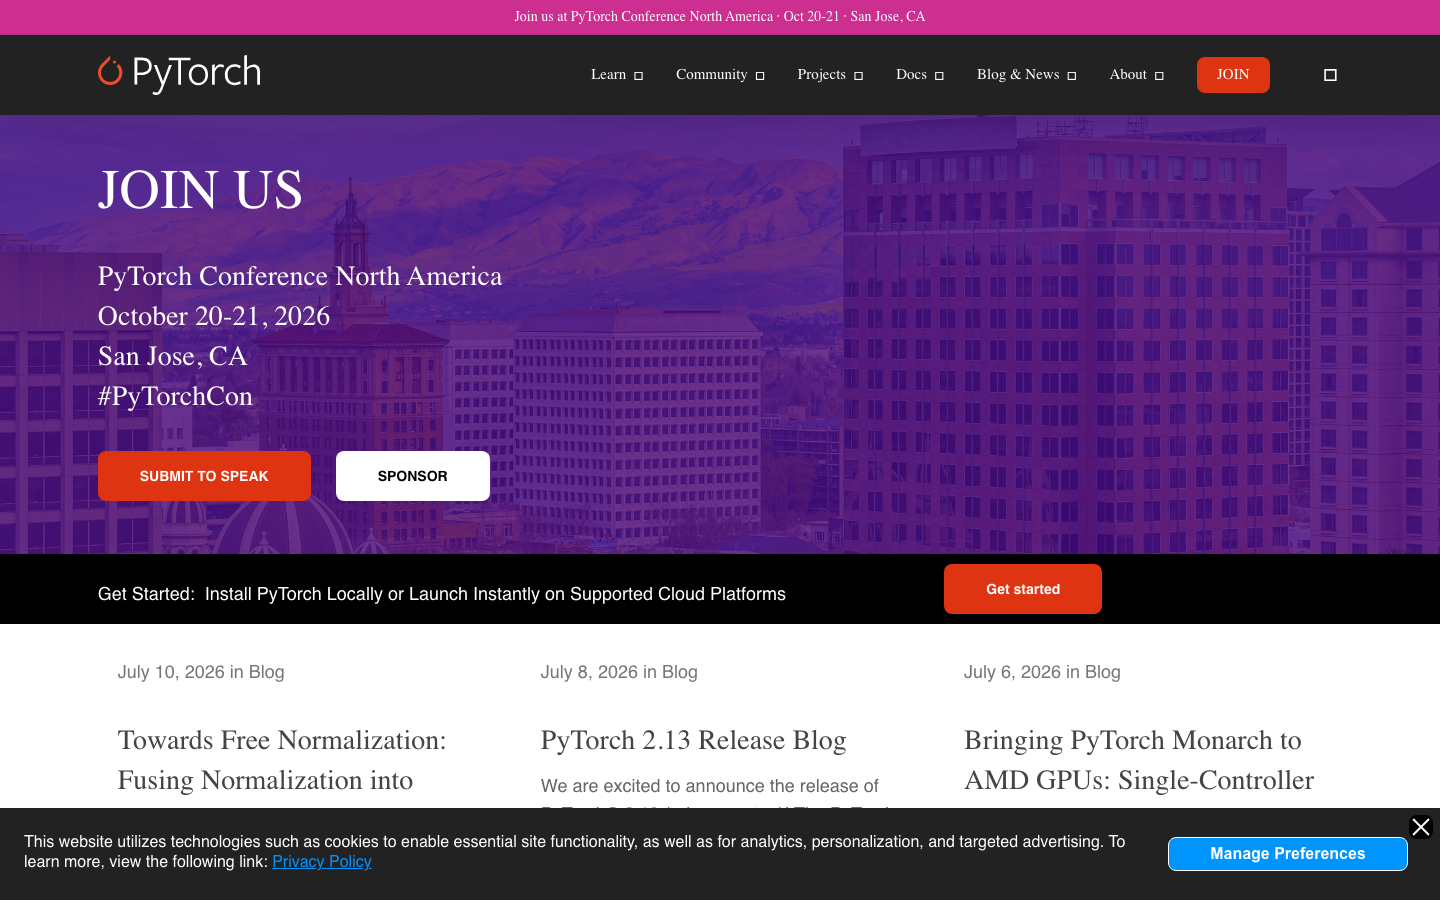Viewport: 1440px width, 900px height.
Task: Click 'PyTorch Conference North America' hero text
Action: (300, 276)
